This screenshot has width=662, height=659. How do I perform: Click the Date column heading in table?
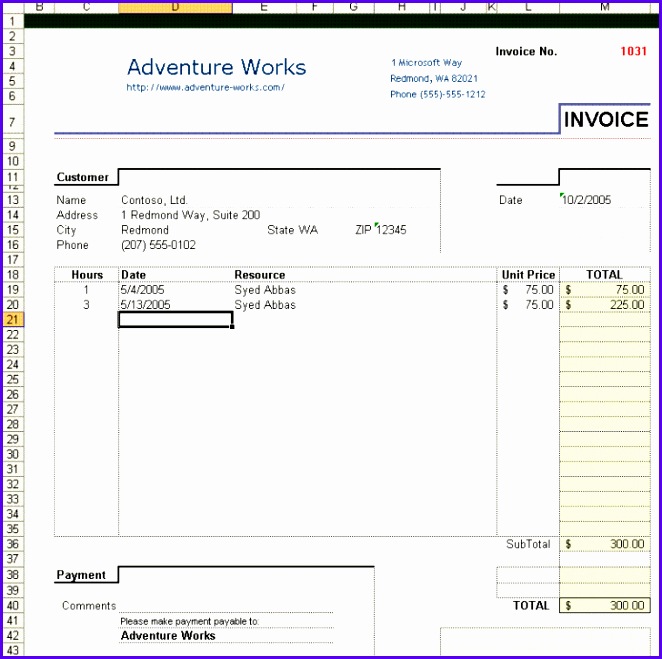[133, 275]
